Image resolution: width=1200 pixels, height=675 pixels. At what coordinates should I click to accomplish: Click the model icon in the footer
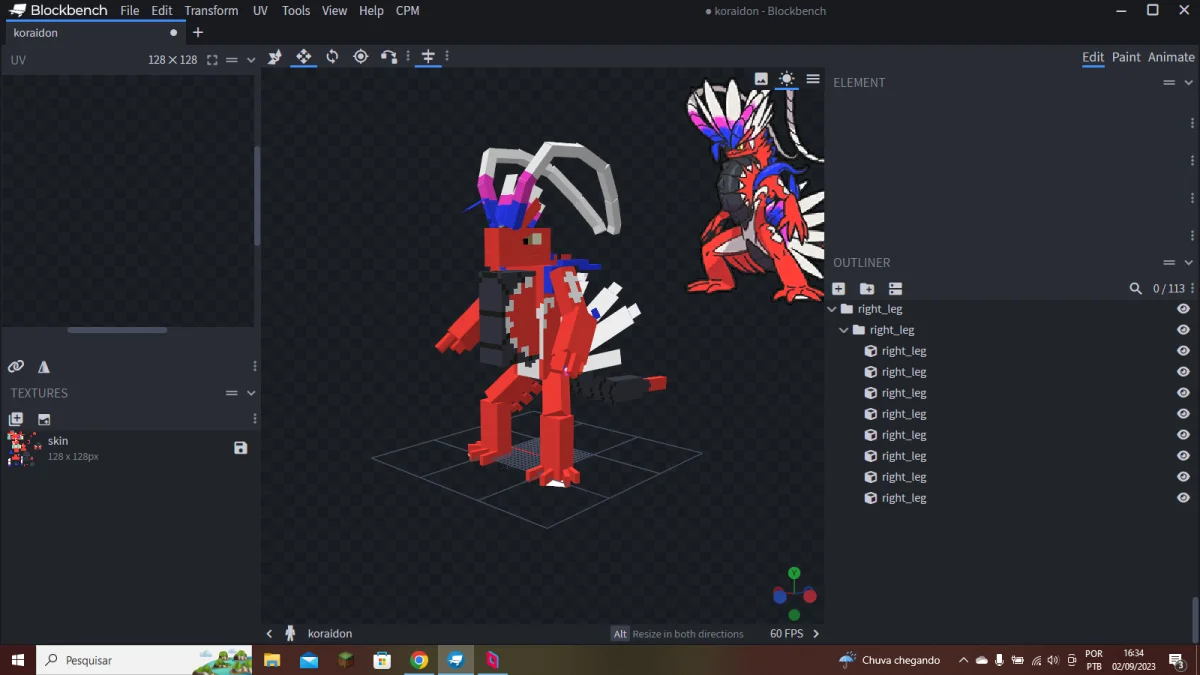291,633
